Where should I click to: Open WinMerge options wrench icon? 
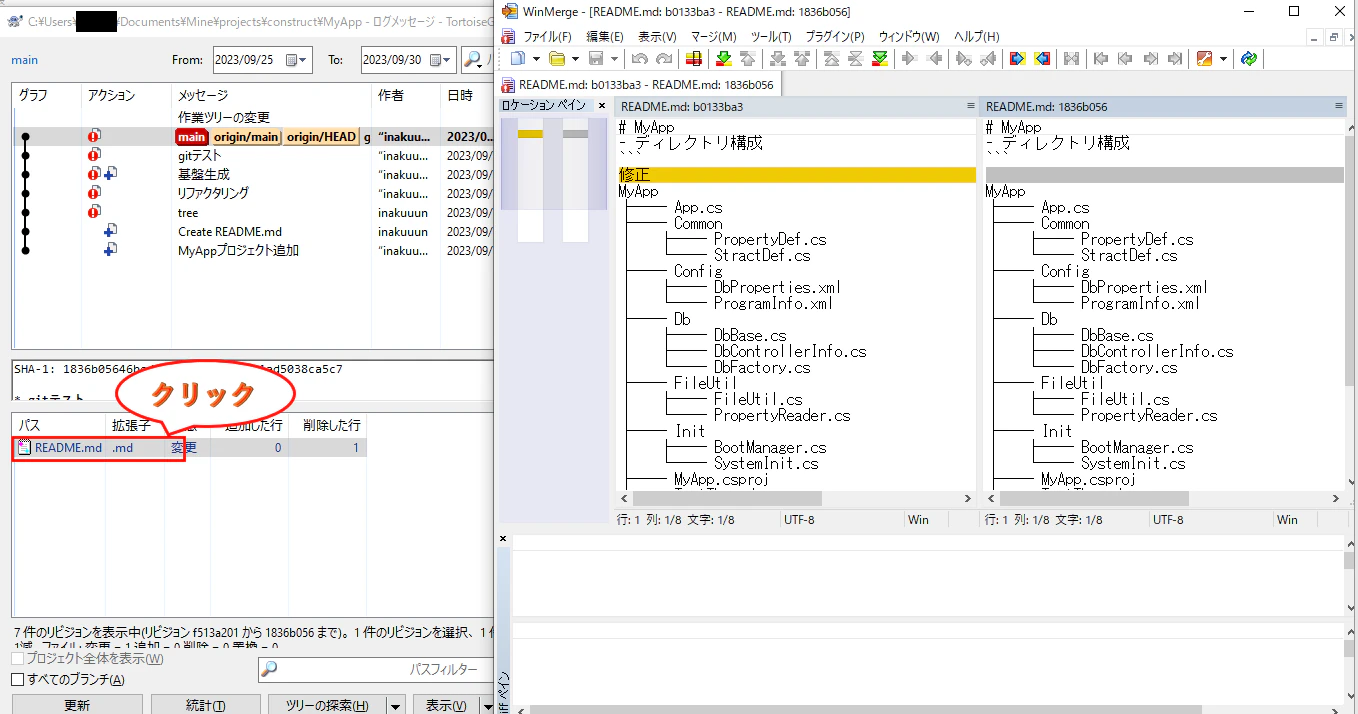pos(1204,59)
